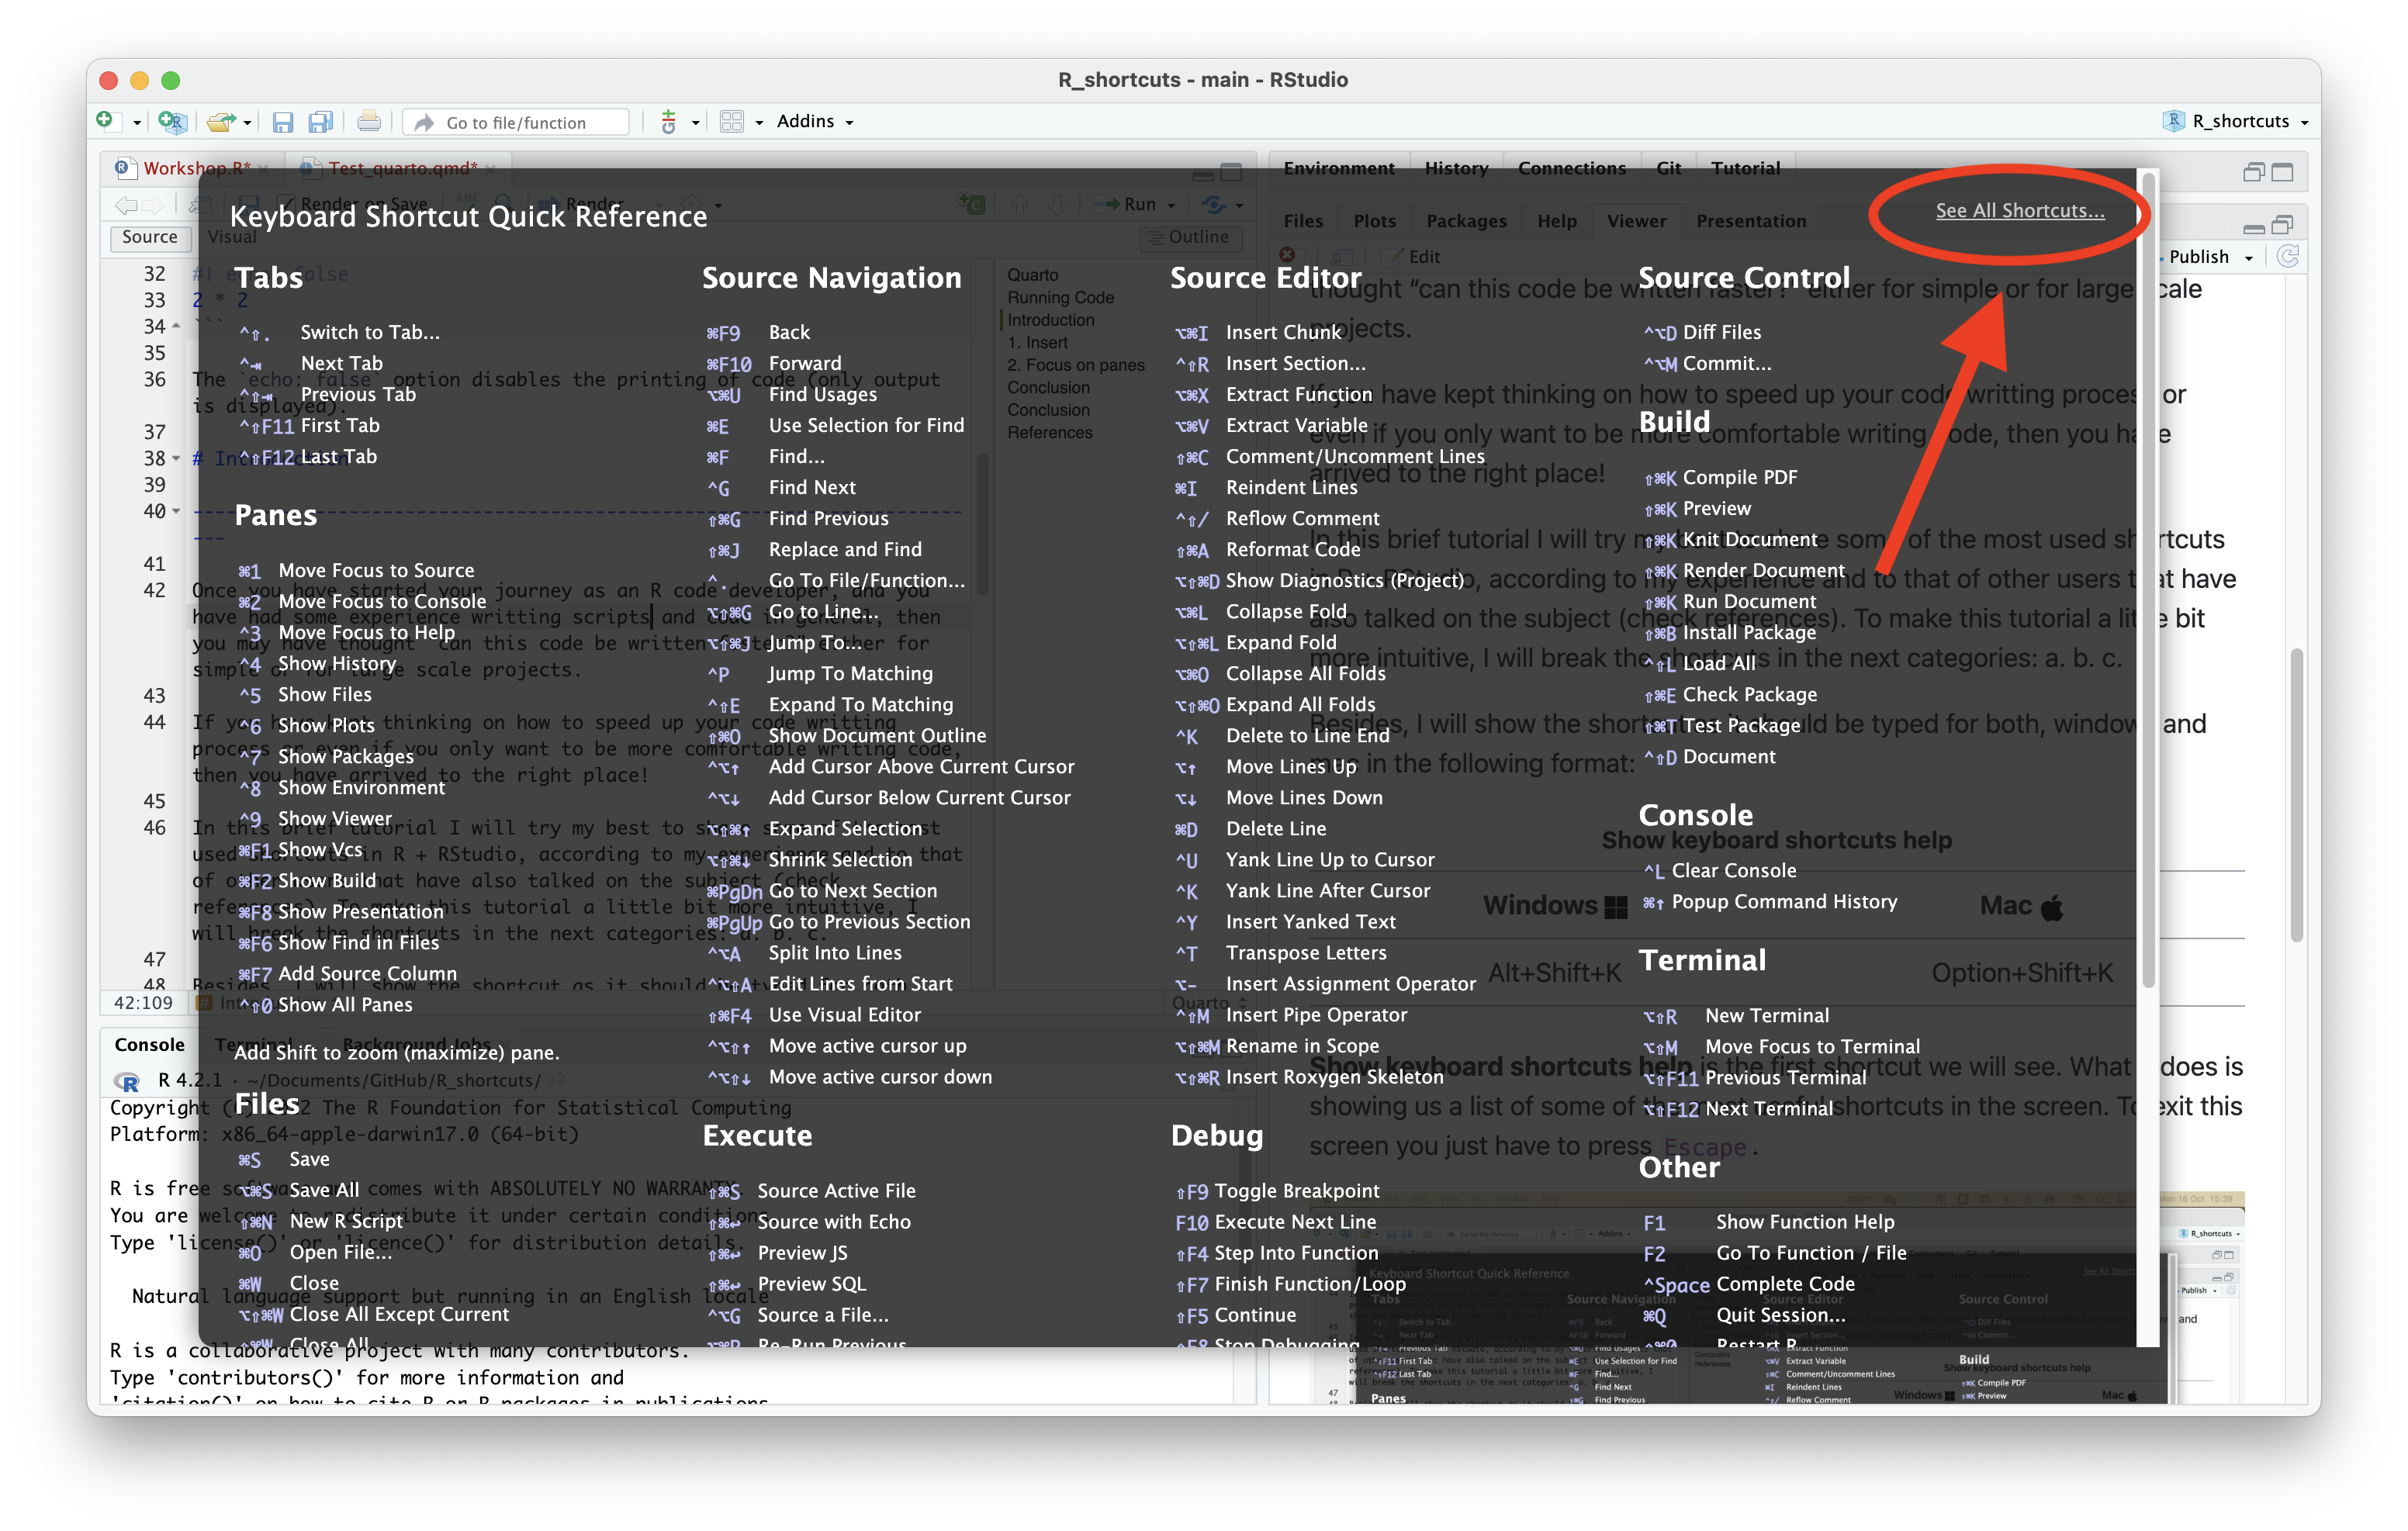This screenshot has width=2408, height=1531.
Task: Switch to the Packages tab
Action: click(1466, 221)
